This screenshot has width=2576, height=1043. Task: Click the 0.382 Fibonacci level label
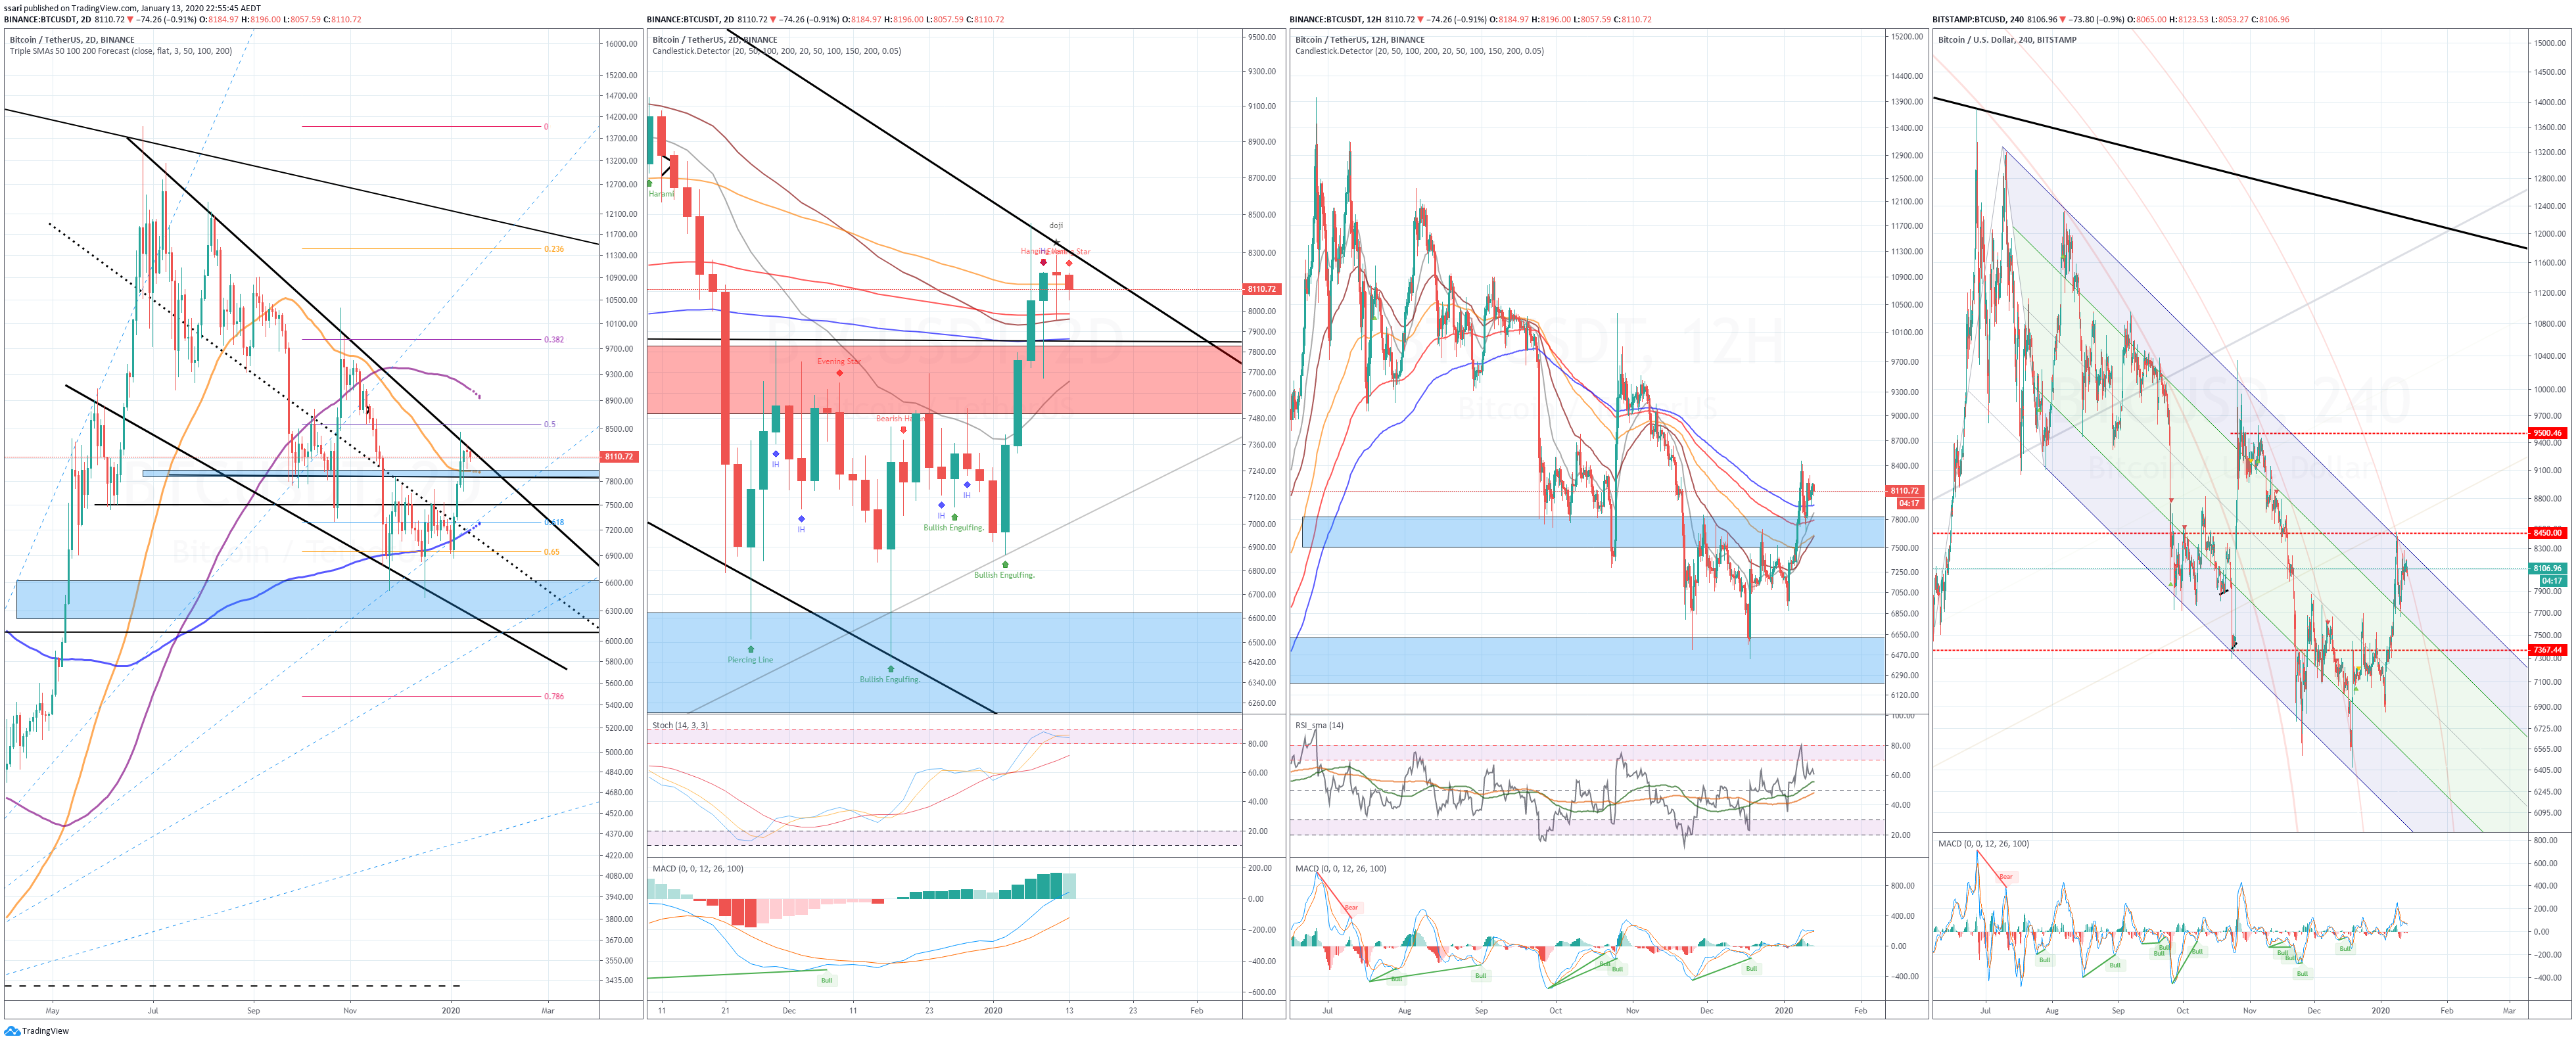pyautogui.click(x=554, y=340)
